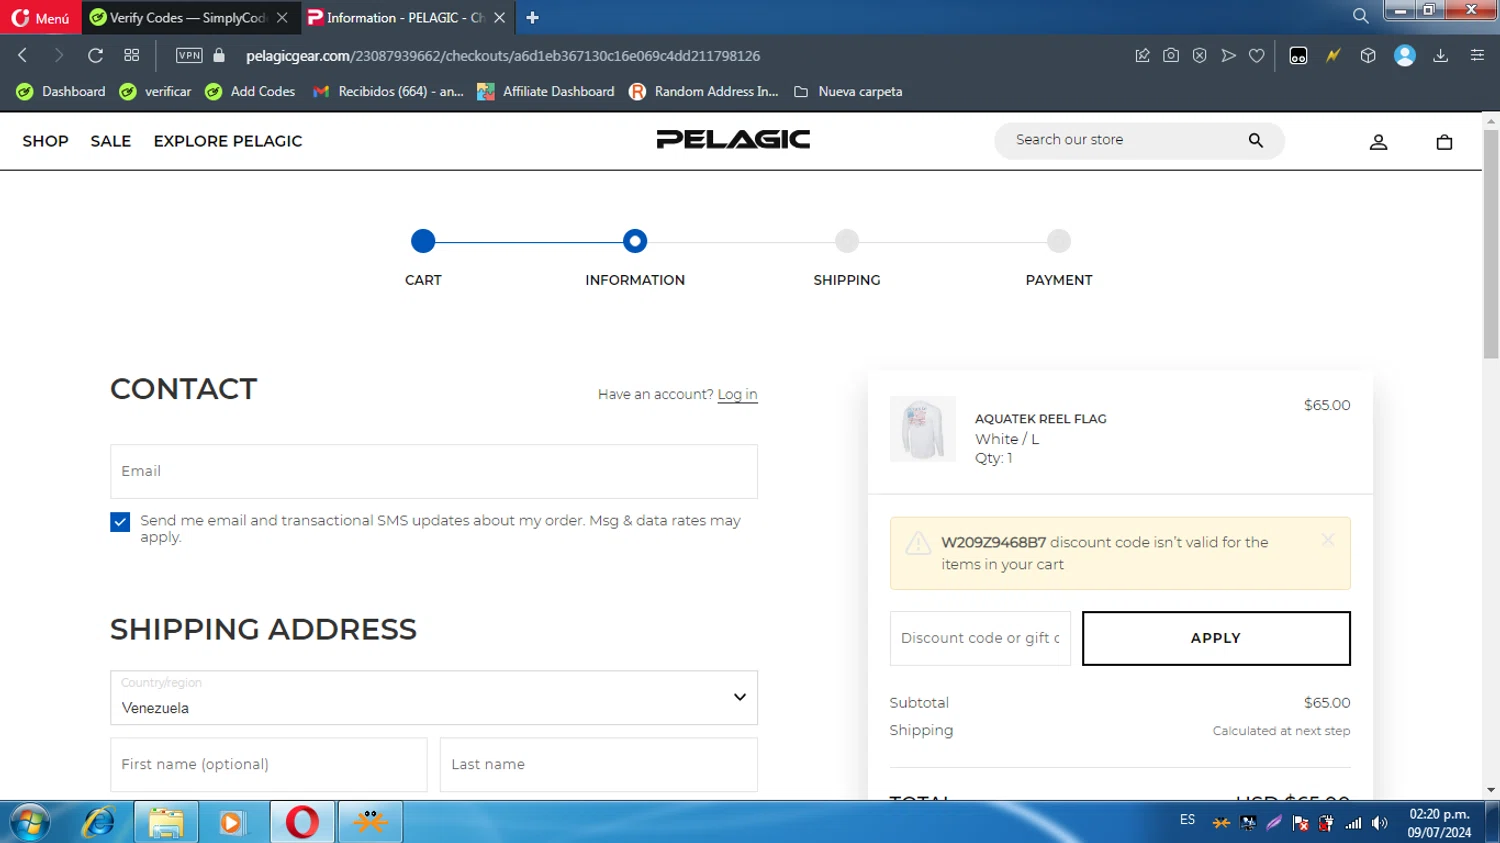Image resolution: width=1500 pixels, height=843 pixels.
Task: Open a new browser tab
Action: [x=532, y=18]
